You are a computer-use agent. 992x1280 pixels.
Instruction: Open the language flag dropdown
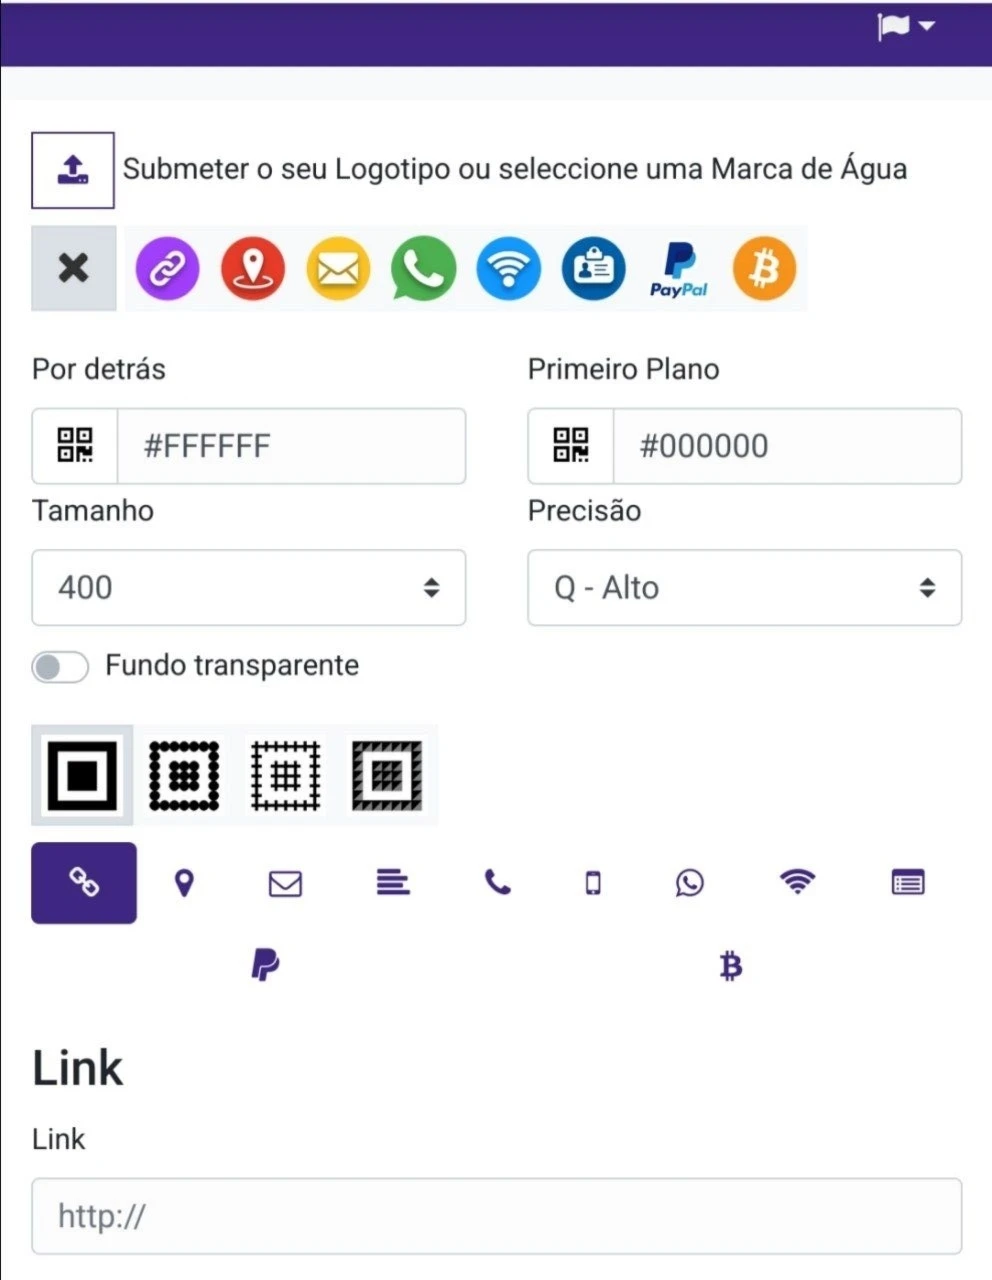pos(906,27)
